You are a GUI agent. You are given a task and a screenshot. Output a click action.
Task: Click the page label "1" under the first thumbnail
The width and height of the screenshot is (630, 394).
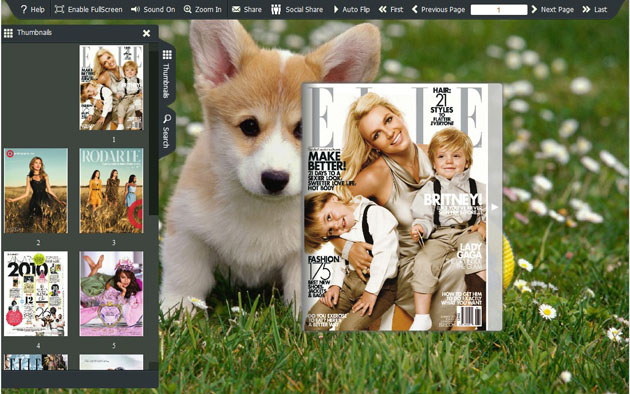(114, 139)
